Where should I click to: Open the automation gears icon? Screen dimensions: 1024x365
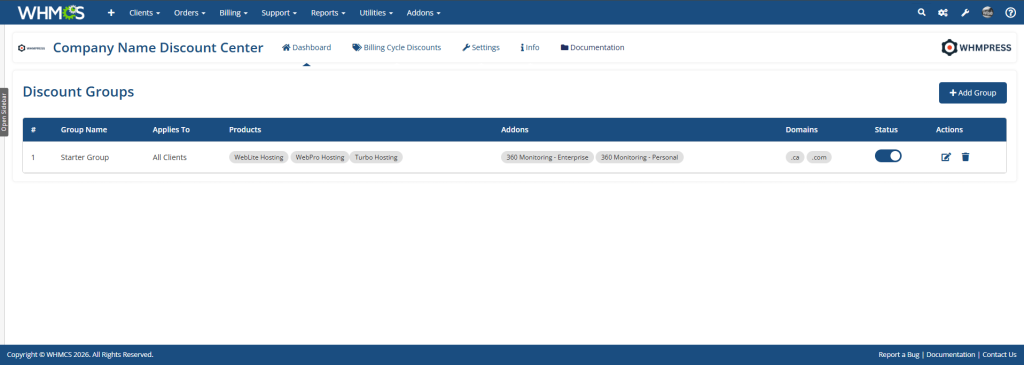pyautogui.click(x=942, y=12)
